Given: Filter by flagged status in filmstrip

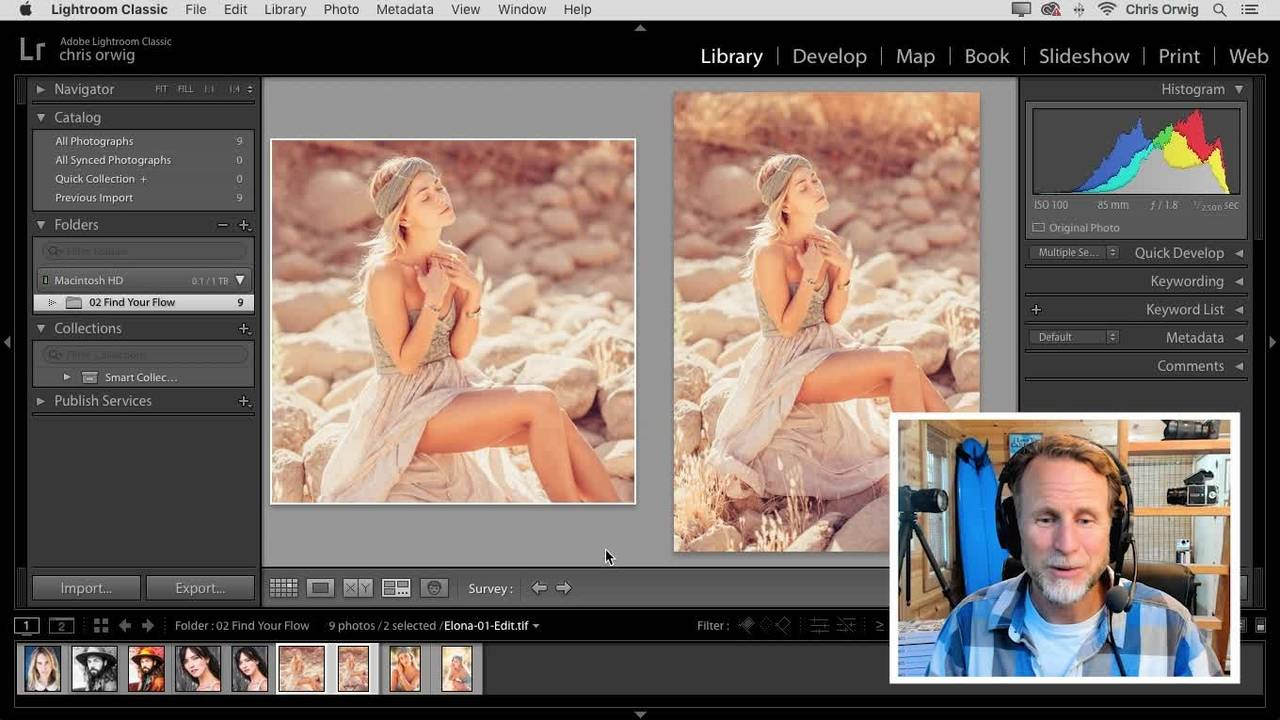Looking at the screenshot, I should coord(746,626).
